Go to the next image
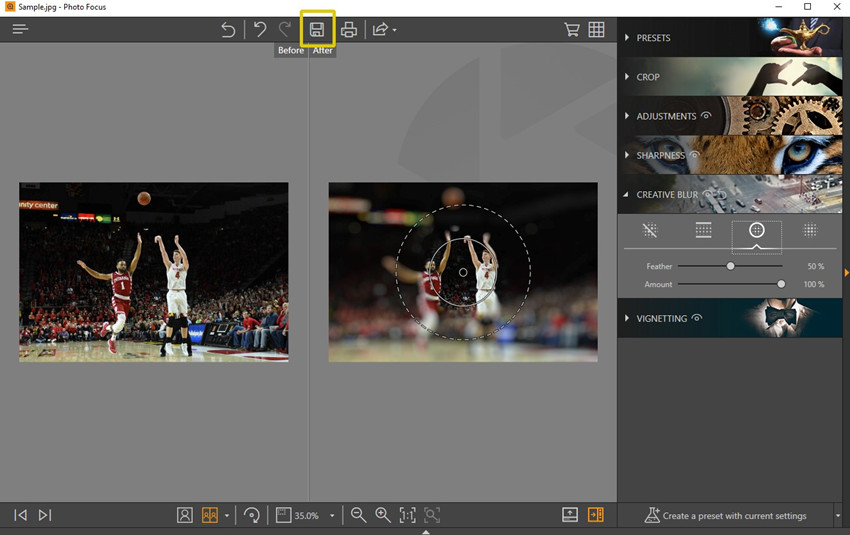 pyautogui.click(x=45, y=515)
